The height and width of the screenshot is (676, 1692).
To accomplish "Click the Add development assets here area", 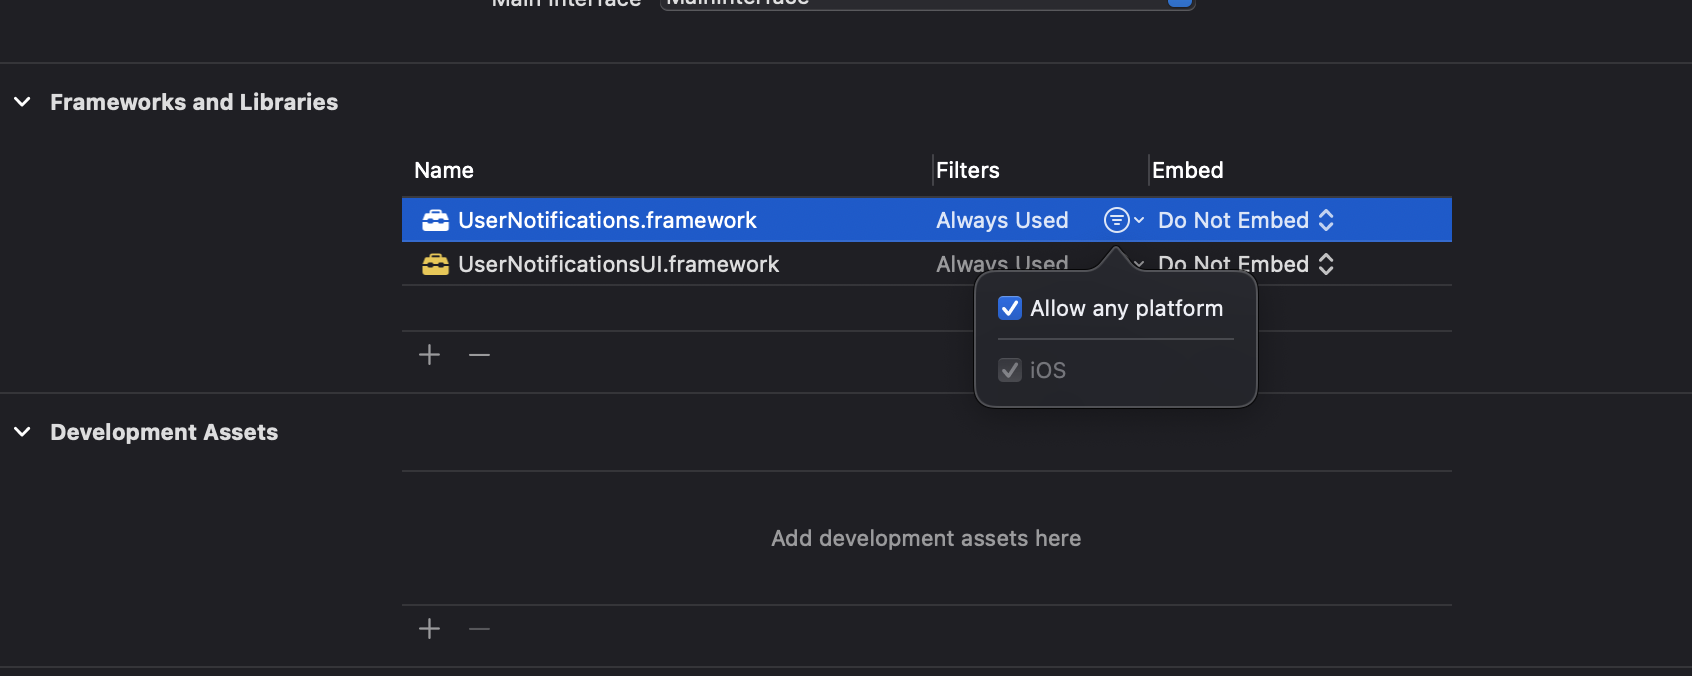I will (926, 538).
